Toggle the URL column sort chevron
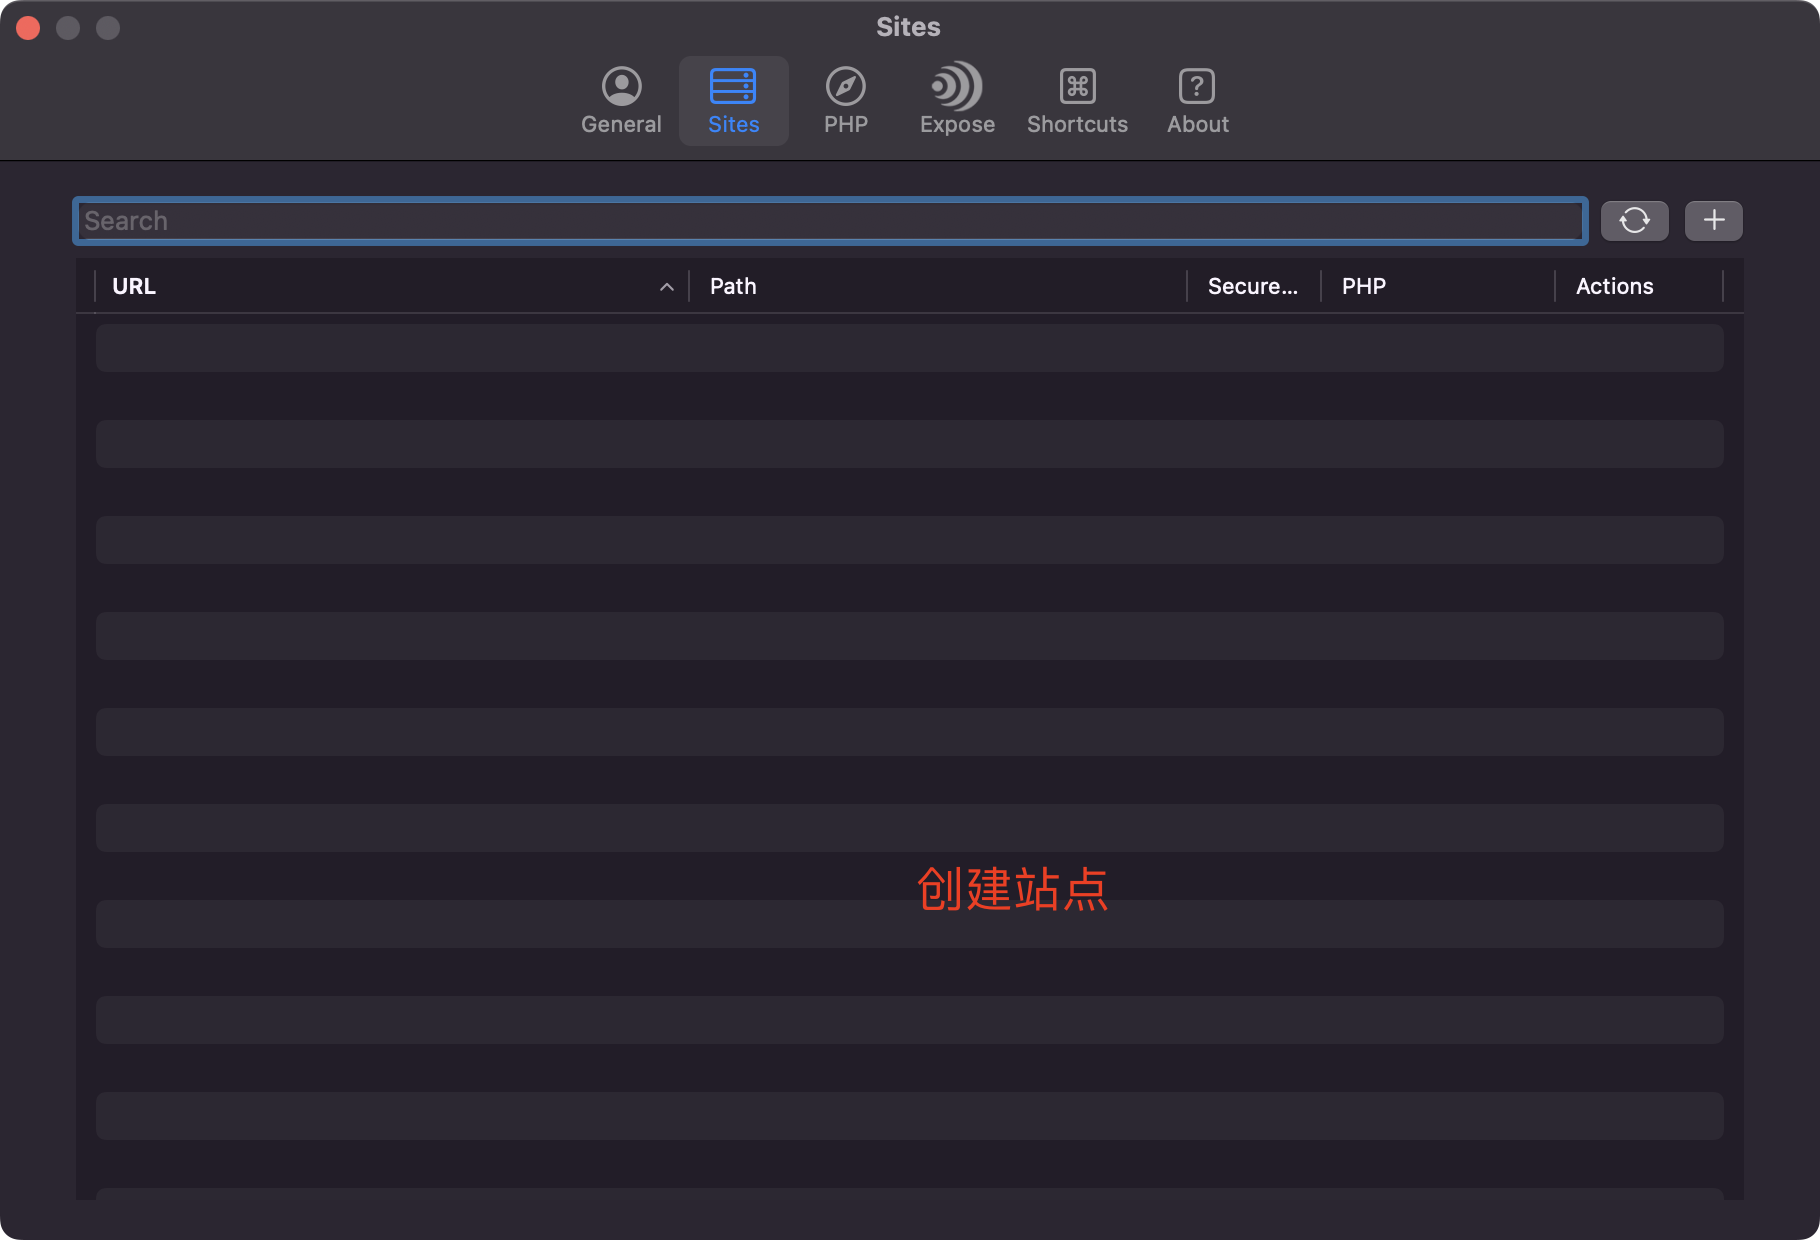Viewport: 1820px width, 1240px height. coord(667,287)
